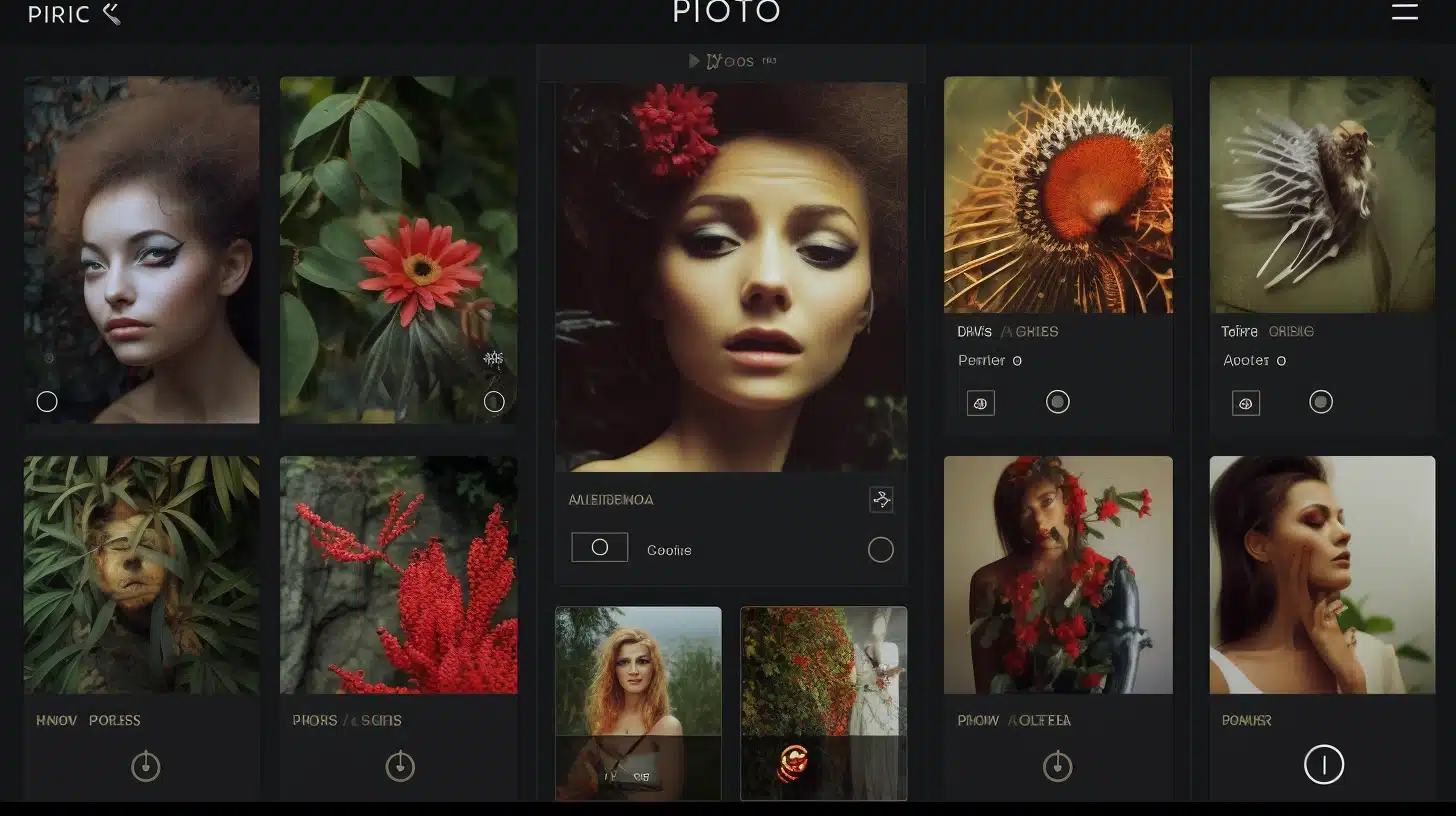Click the download icon under PHORS card
Image resolution: width=1456 pixels, height=816 pixels.
click(x=399, y=766)
